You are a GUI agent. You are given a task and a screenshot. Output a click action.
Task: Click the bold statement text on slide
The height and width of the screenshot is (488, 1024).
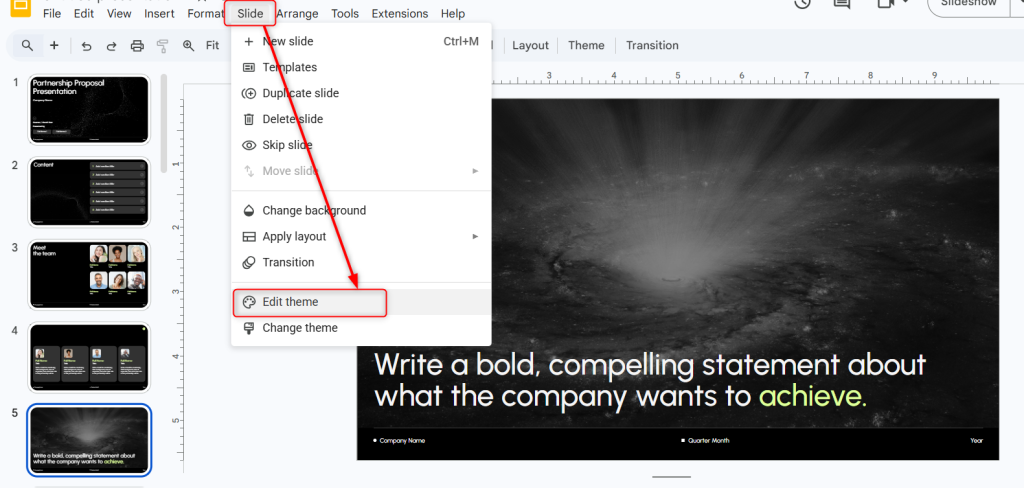click(650, 381)
